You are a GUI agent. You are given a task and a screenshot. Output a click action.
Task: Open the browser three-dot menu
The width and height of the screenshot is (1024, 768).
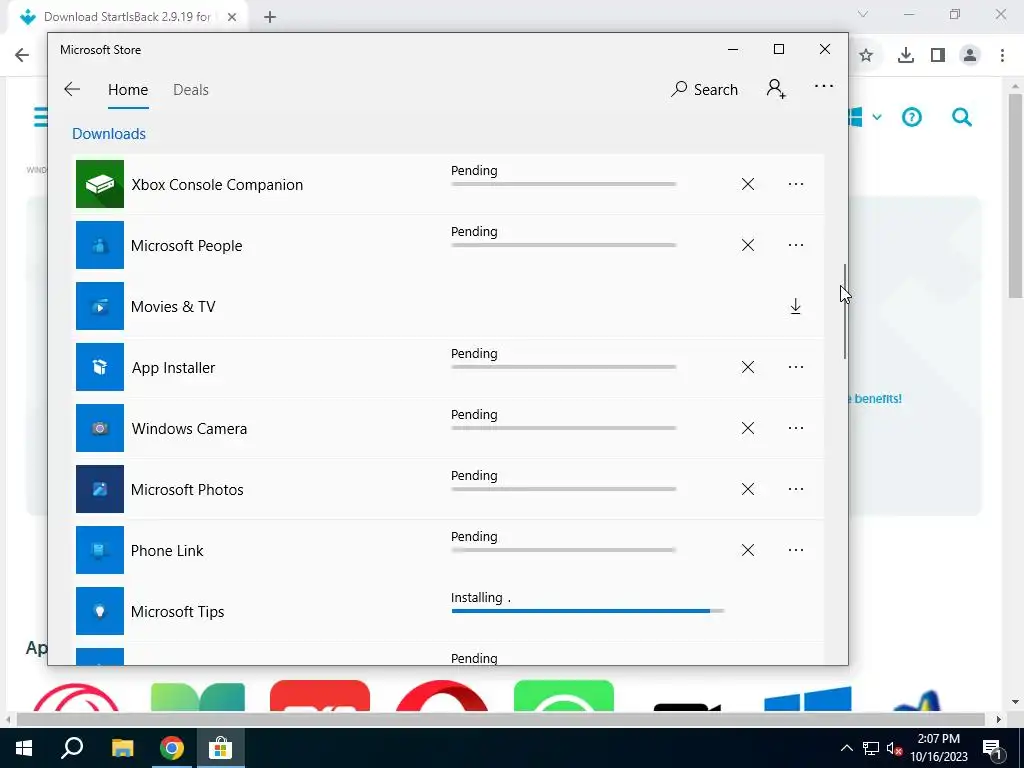(1002, 55)
